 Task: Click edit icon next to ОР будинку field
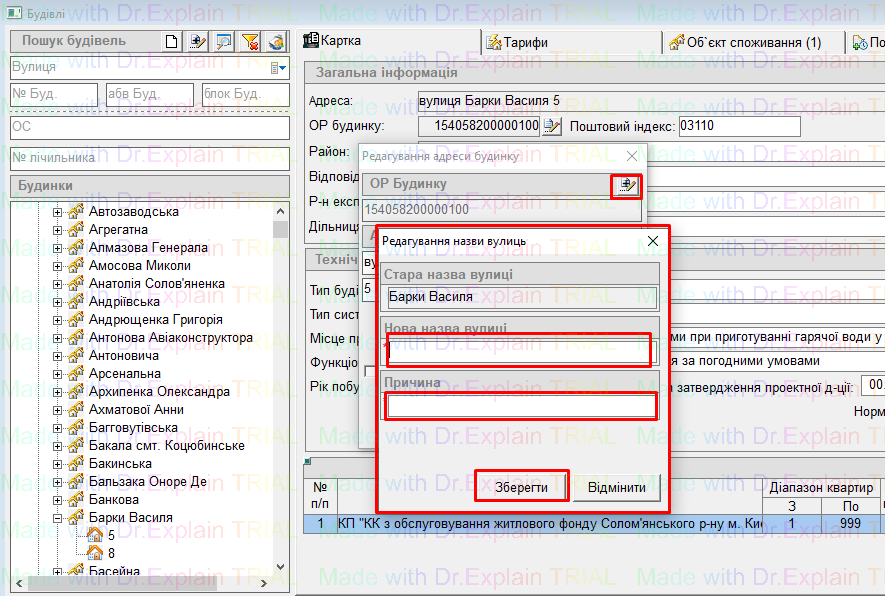[x=552, y=126]
